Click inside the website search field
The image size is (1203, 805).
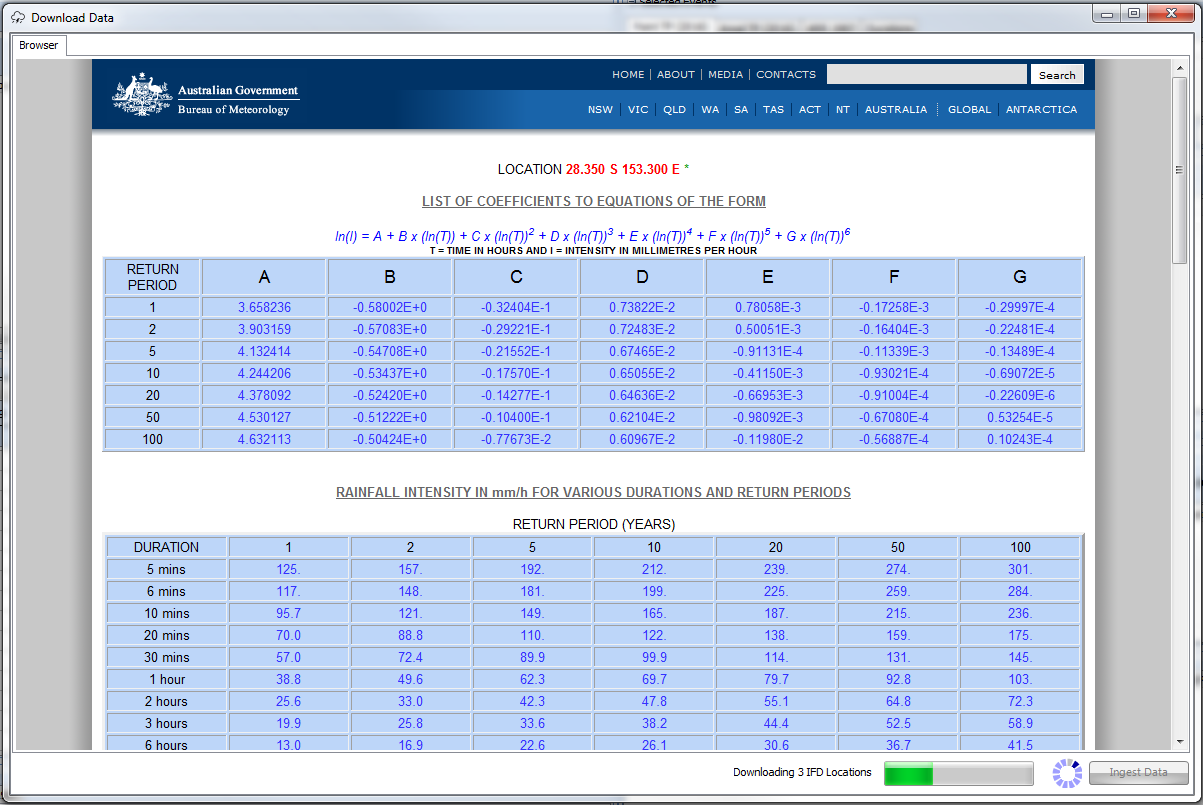coord(926,75)
